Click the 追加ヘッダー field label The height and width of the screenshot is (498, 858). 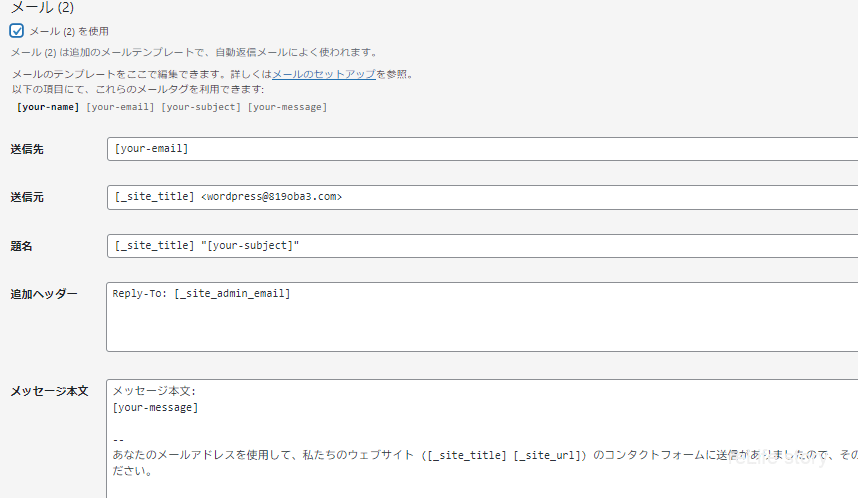coord(43,294)
